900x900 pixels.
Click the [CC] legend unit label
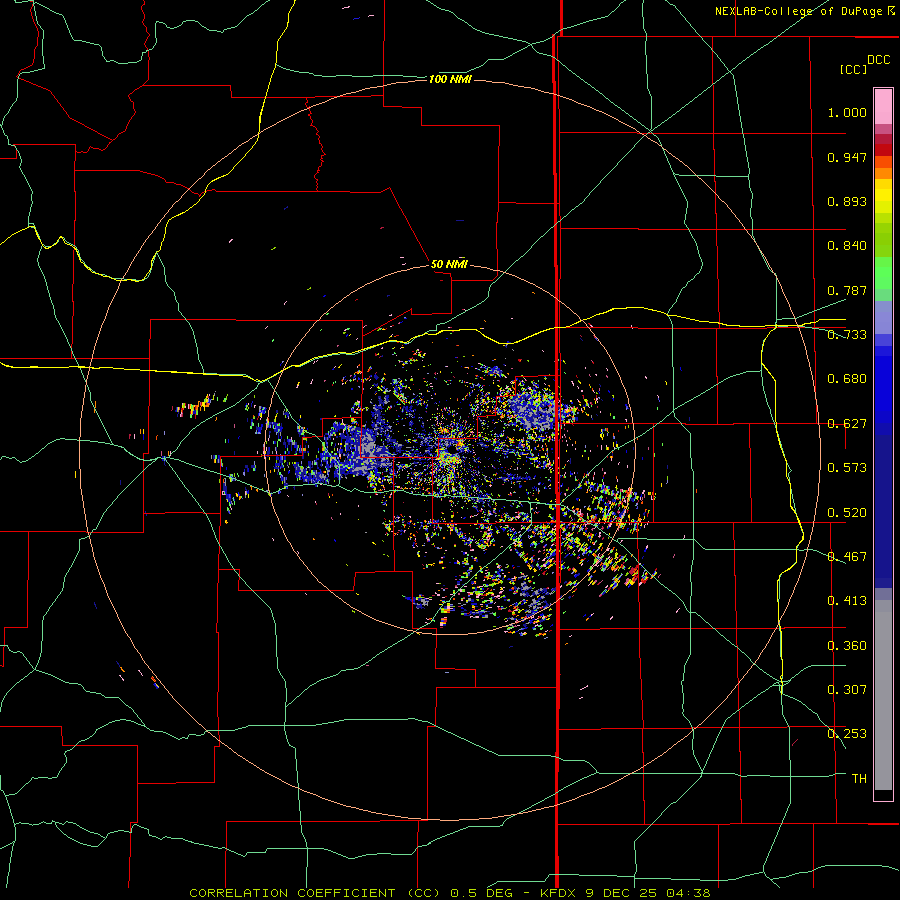pyautogui.click(x=853, y=69)
